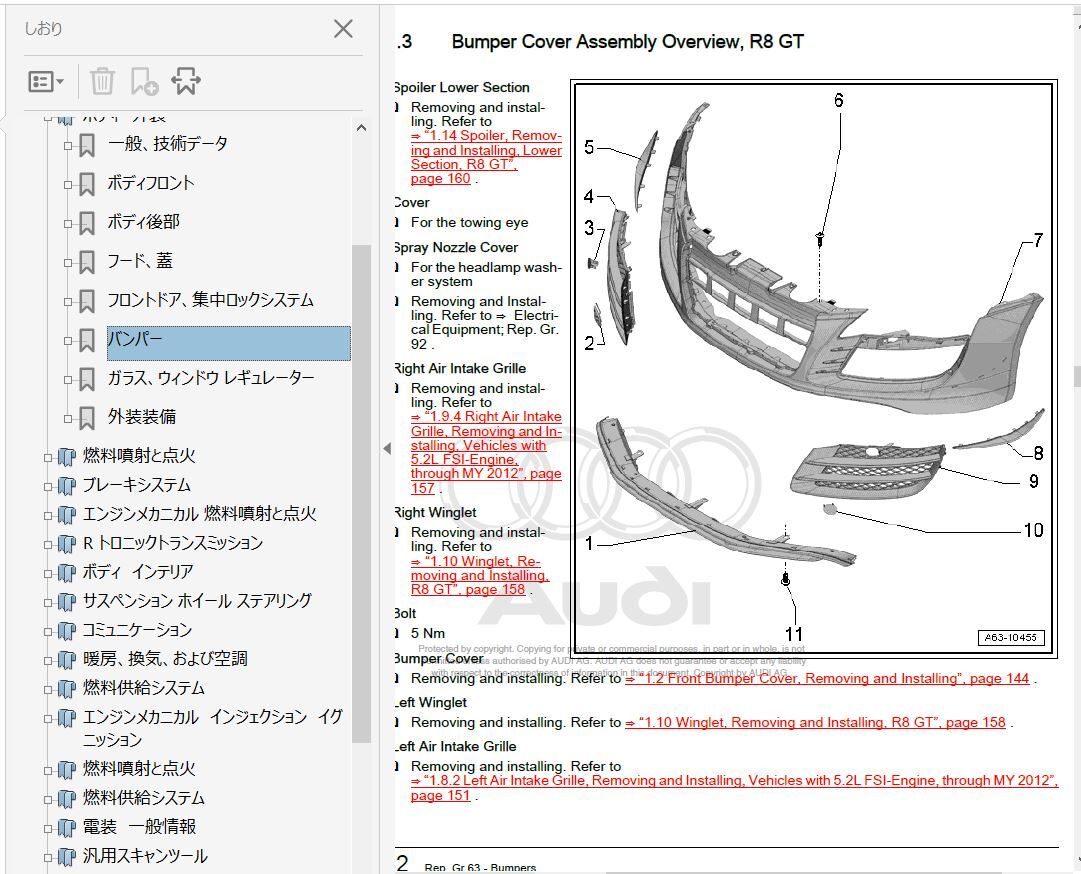Open the R トロニックトランスミッション section
The width and height of the screenshot is (1081, 874).
click(x=172, y=543)
